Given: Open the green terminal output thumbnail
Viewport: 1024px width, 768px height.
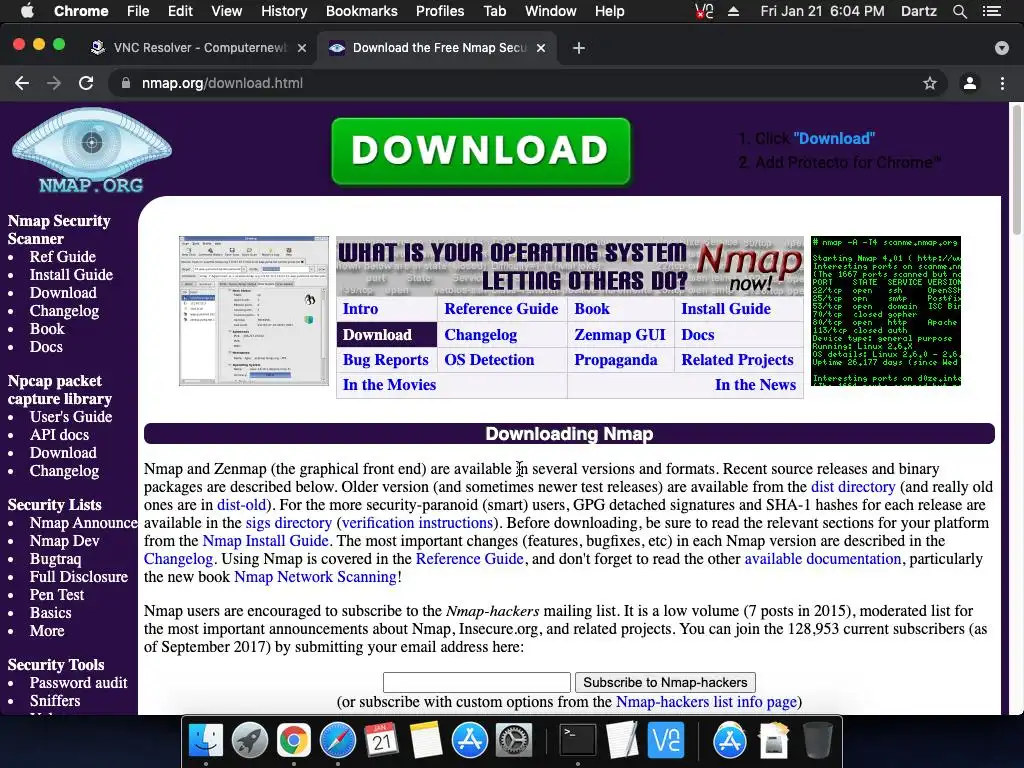Looking at the screenshot, I should [886, 311].
